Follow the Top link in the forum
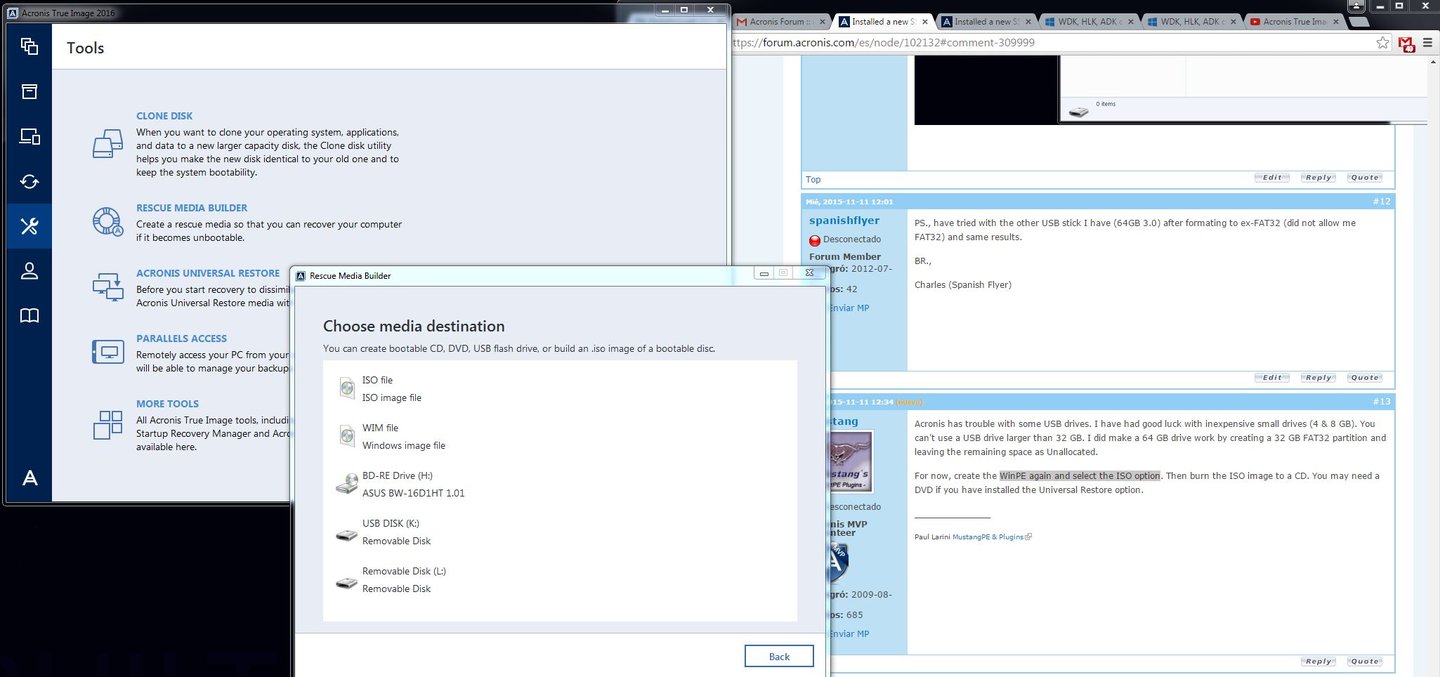Image resolution: width=1440 pixels, height=677 pixels. (x=813, y=180)
